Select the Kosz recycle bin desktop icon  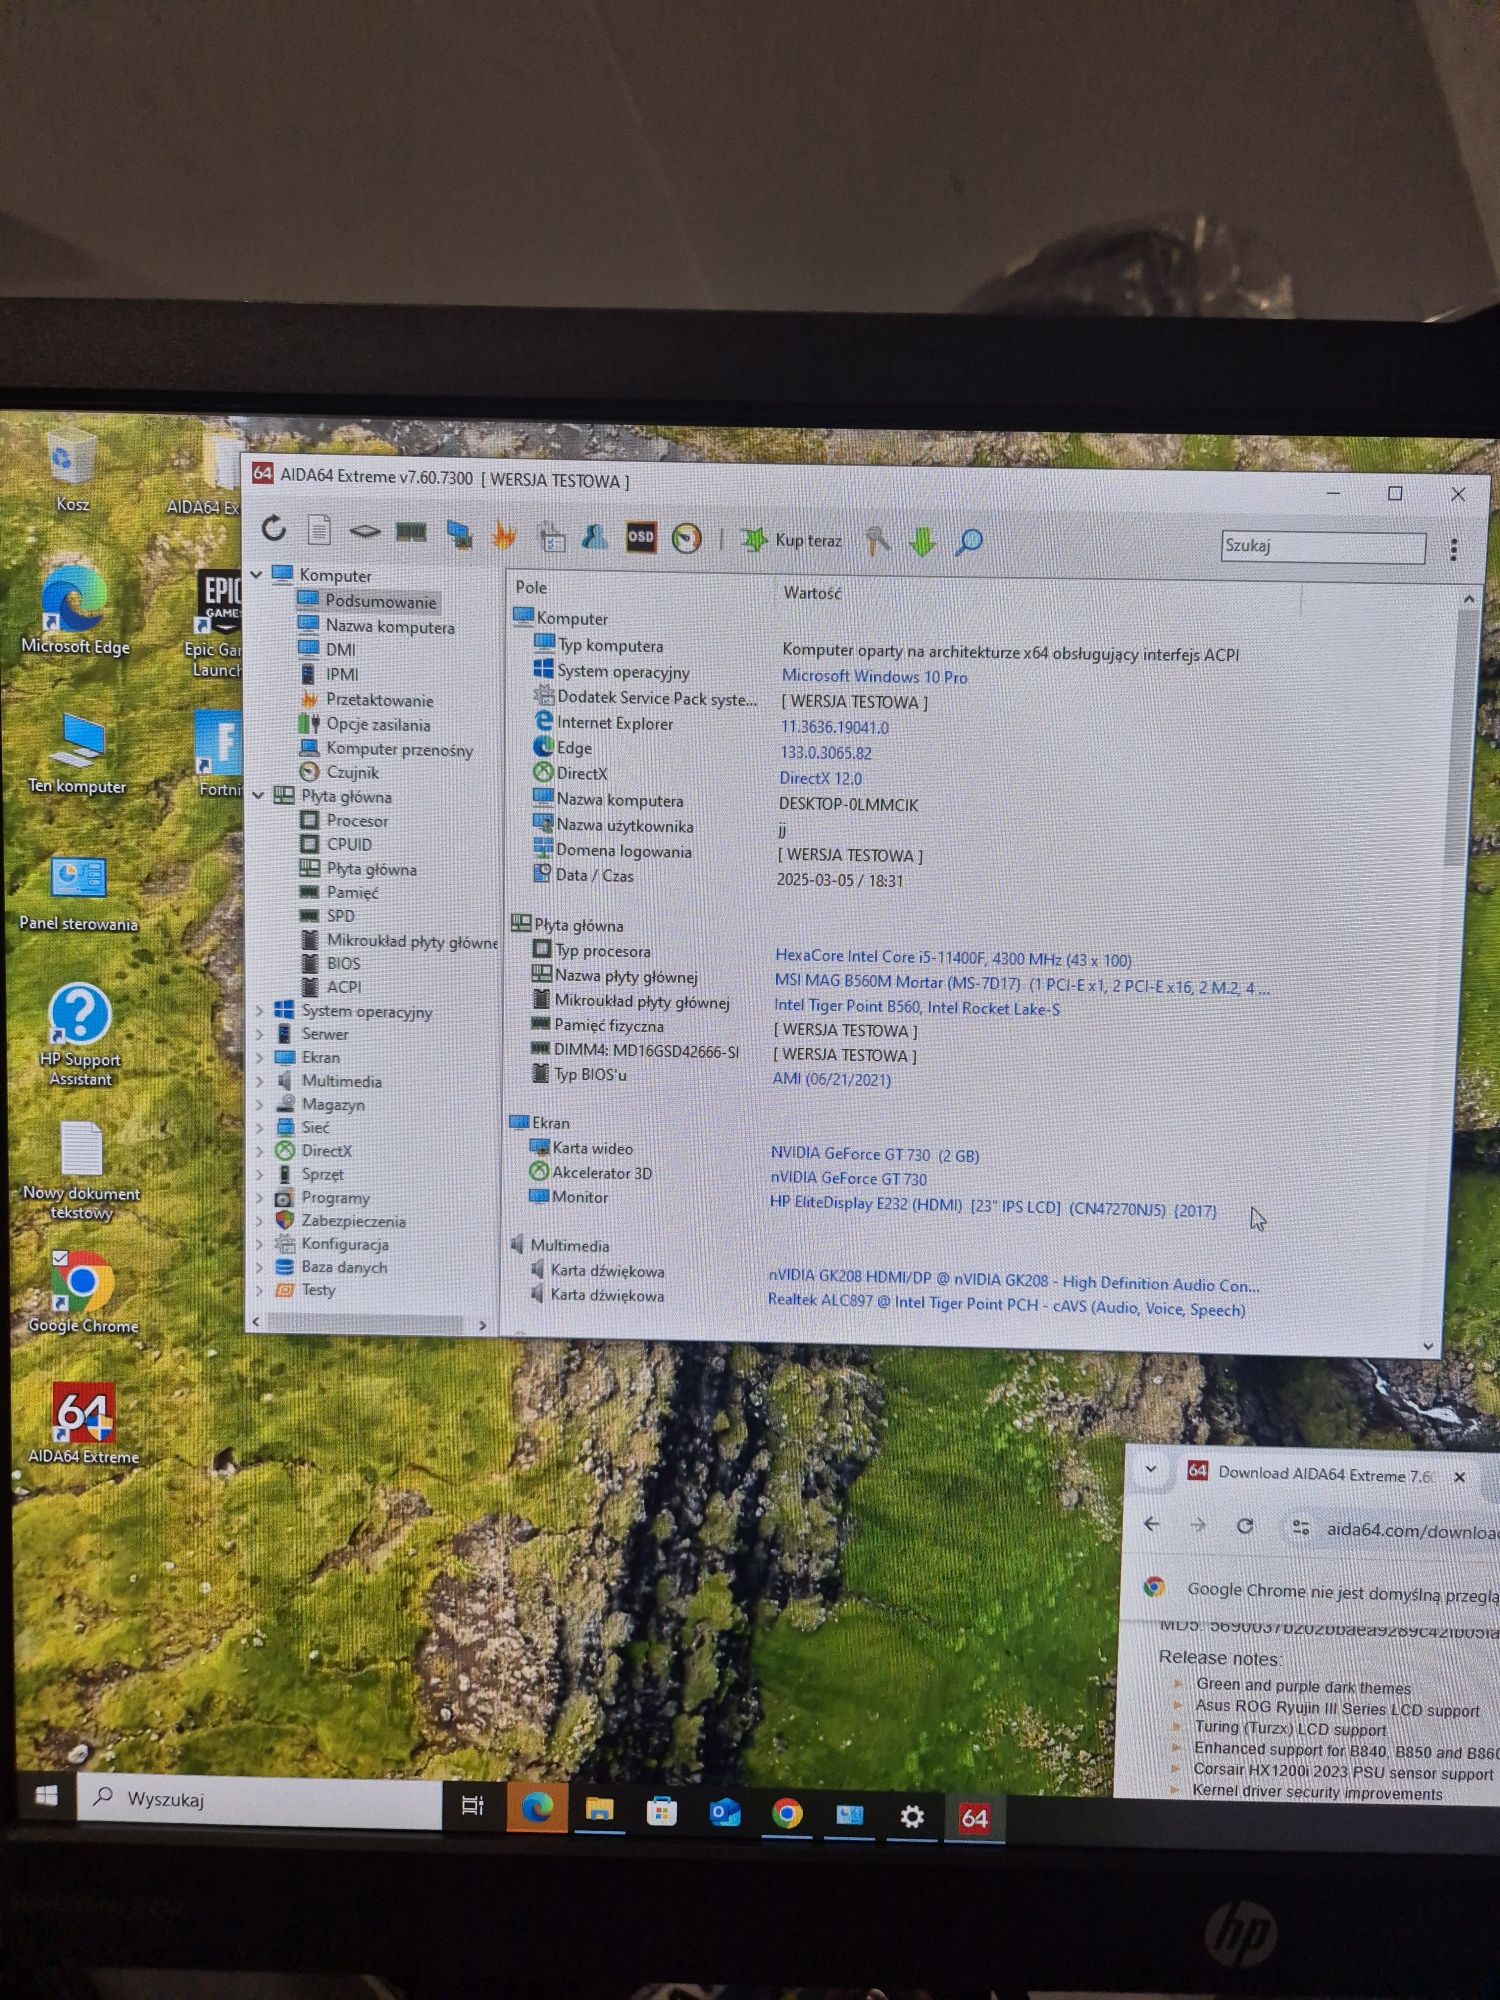pyautogui.click(x=72, y=470)
